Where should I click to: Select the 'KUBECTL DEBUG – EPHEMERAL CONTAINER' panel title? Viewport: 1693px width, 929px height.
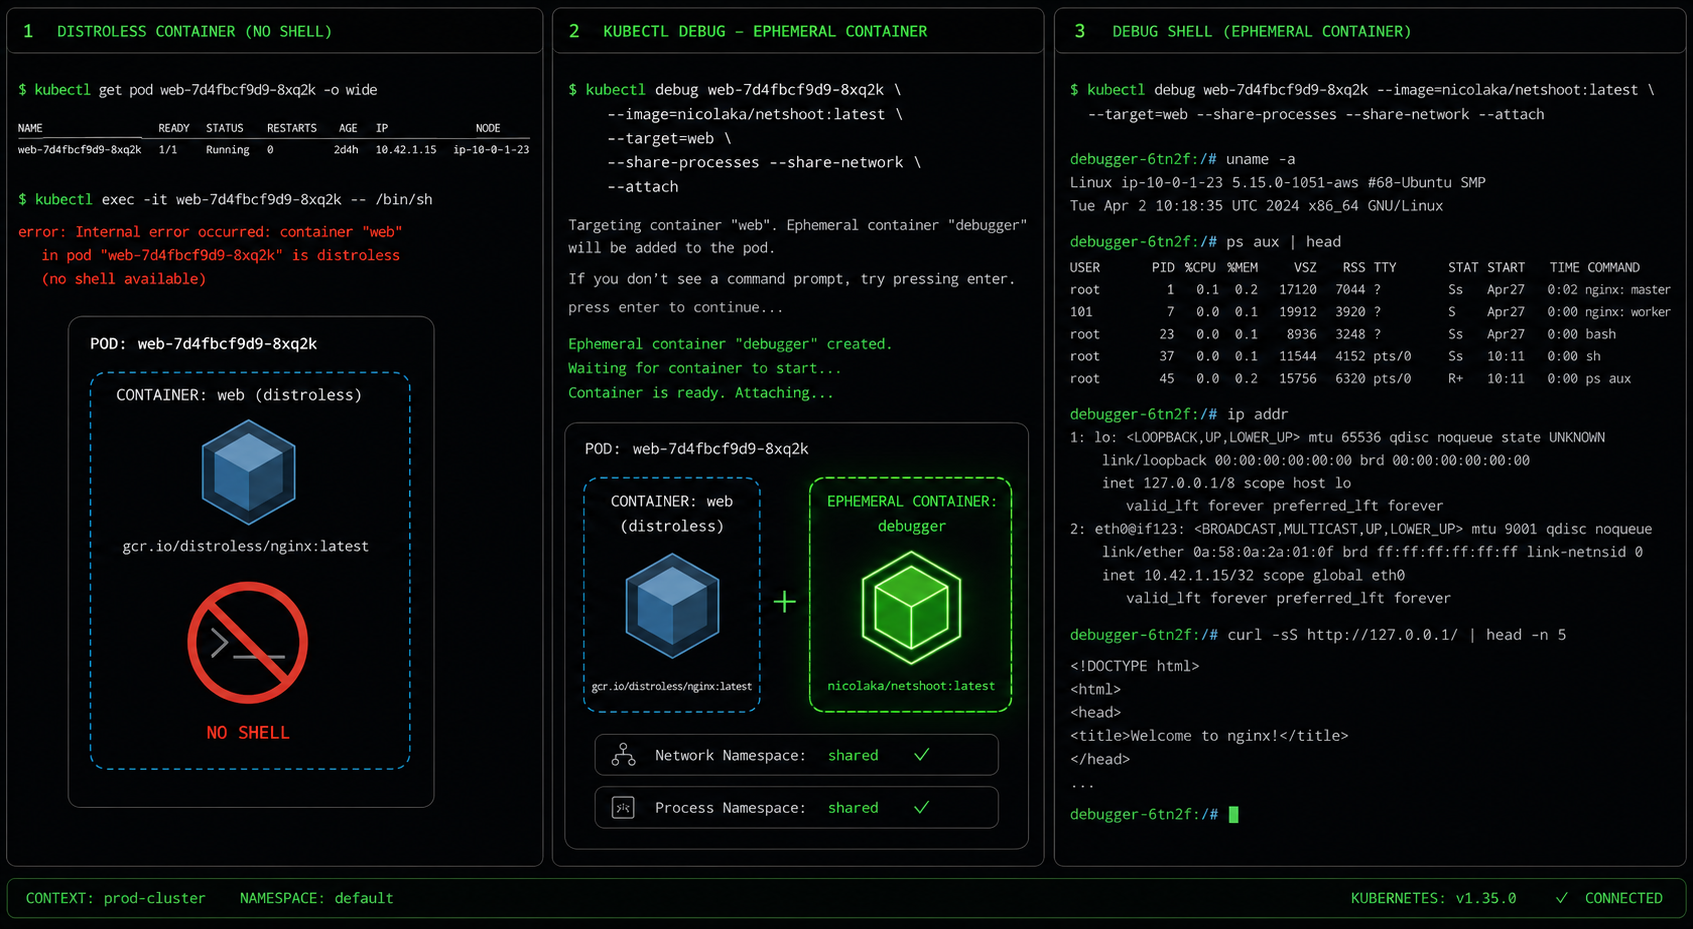click(x=765, y=32)
